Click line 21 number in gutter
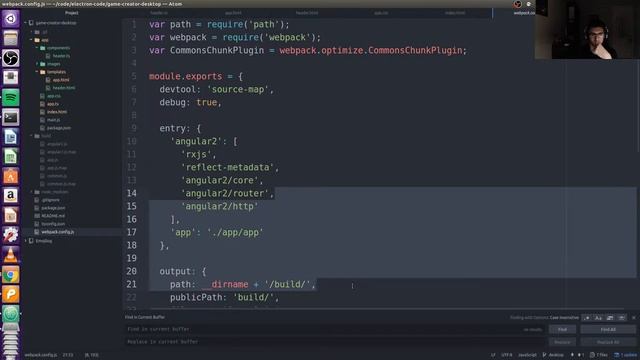The image size is (640, 360). click(x=131, y=284)
